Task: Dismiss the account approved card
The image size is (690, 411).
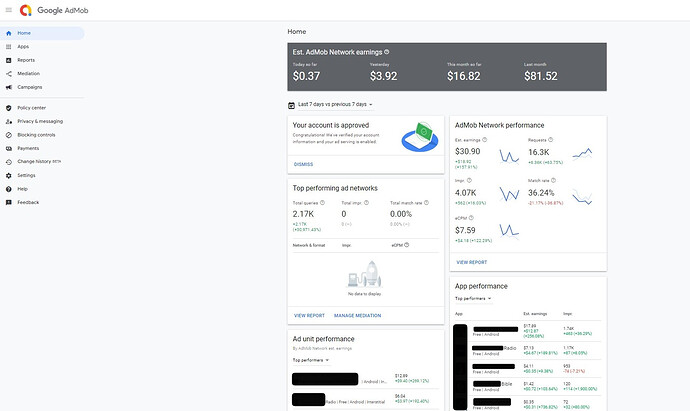Action: click(x=303, y=164)
